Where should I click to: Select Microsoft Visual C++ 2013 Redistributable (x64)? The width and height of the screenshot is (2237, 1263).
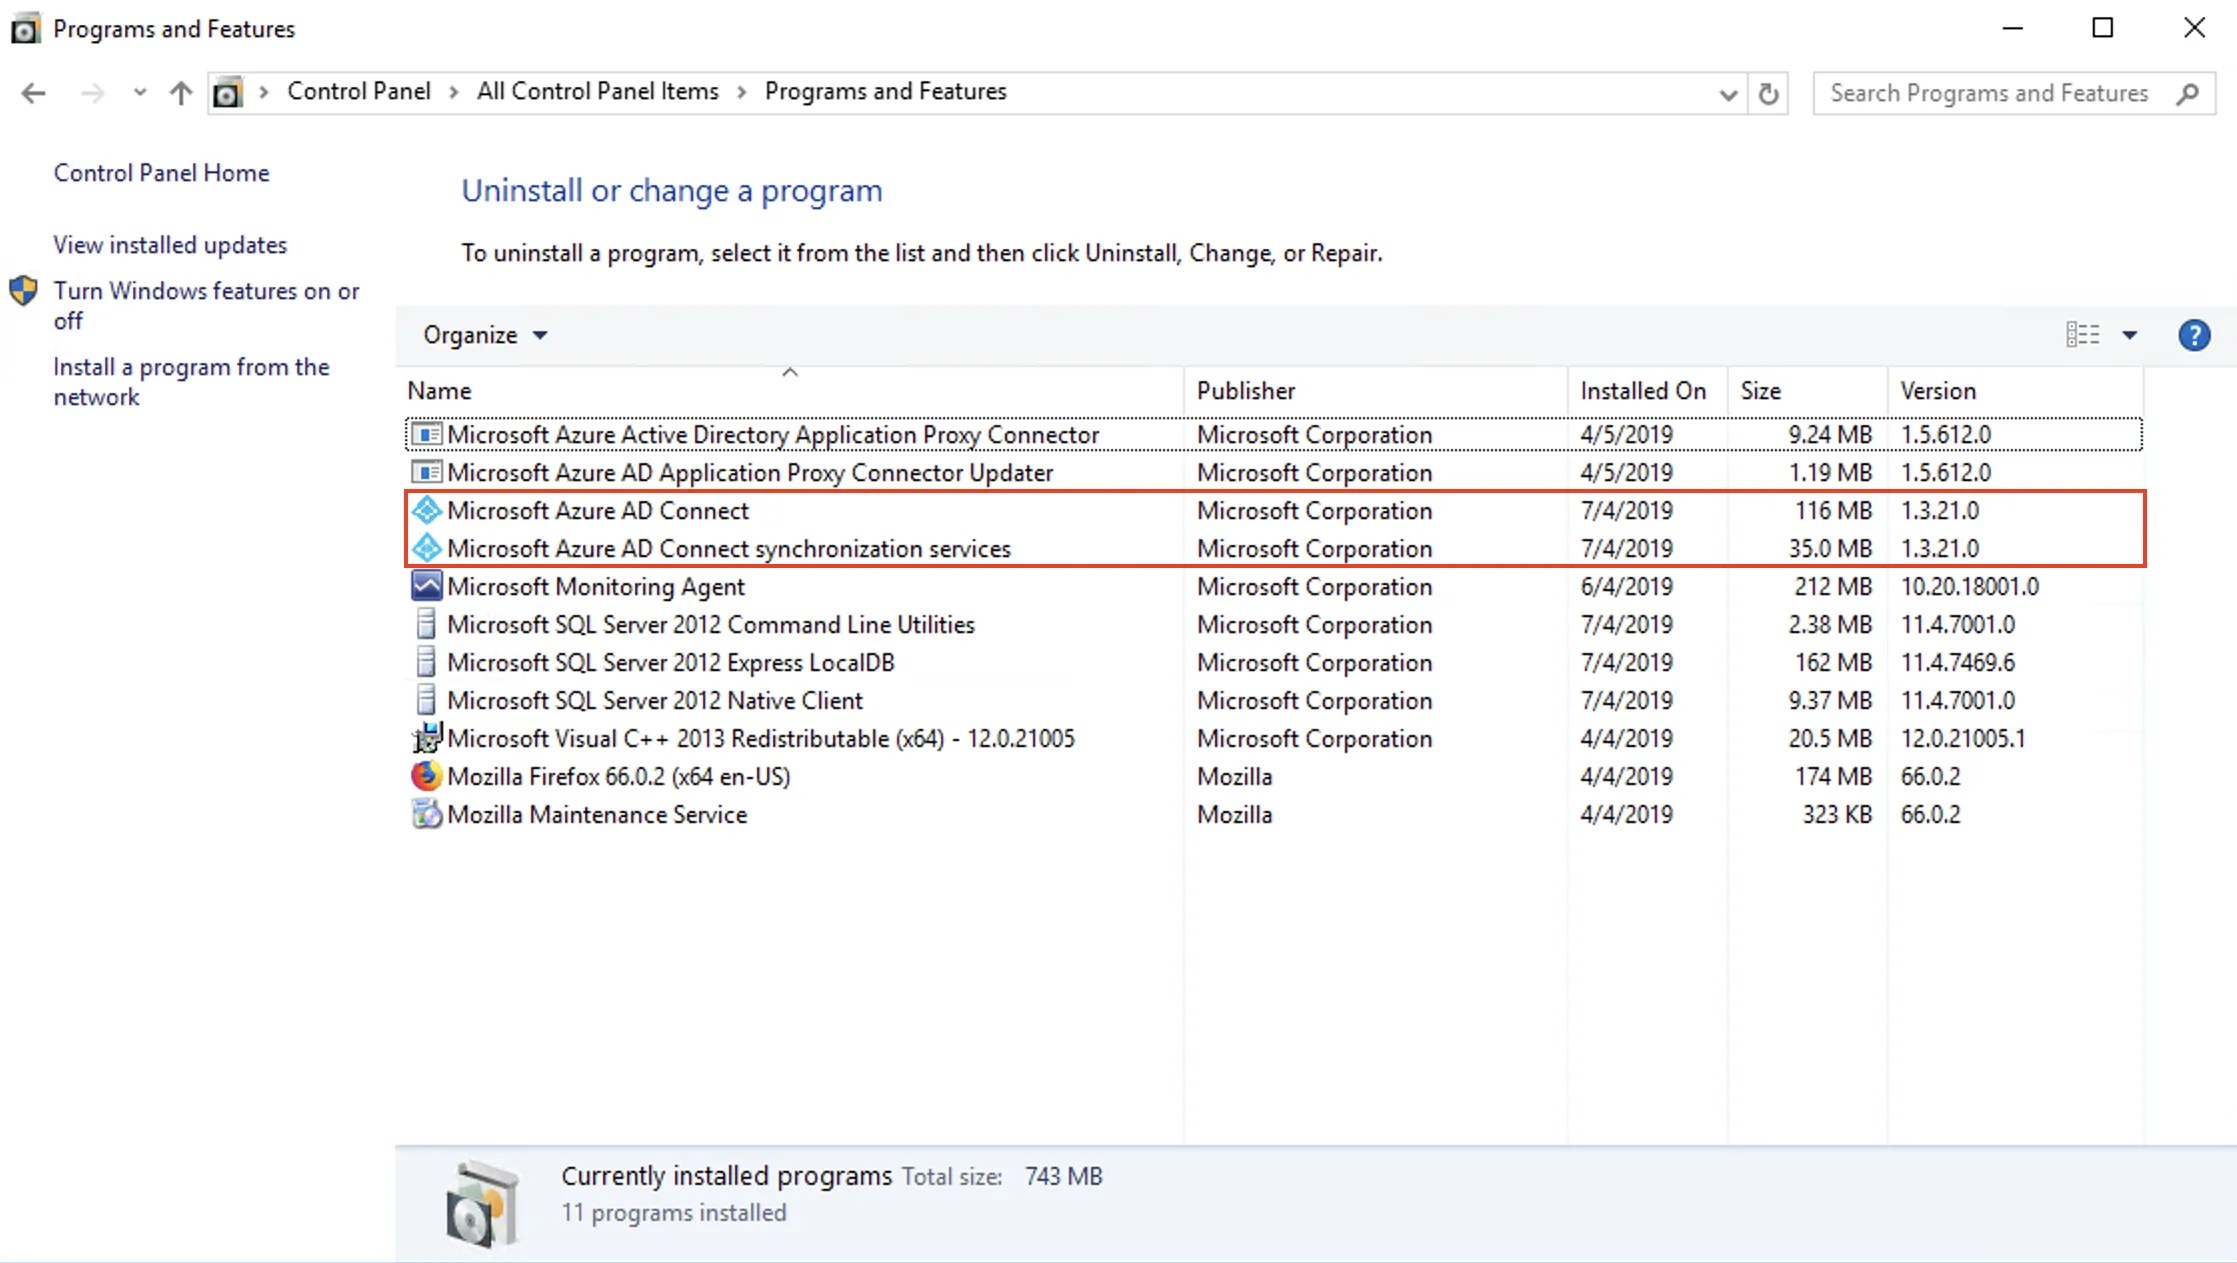(1273, 739)
